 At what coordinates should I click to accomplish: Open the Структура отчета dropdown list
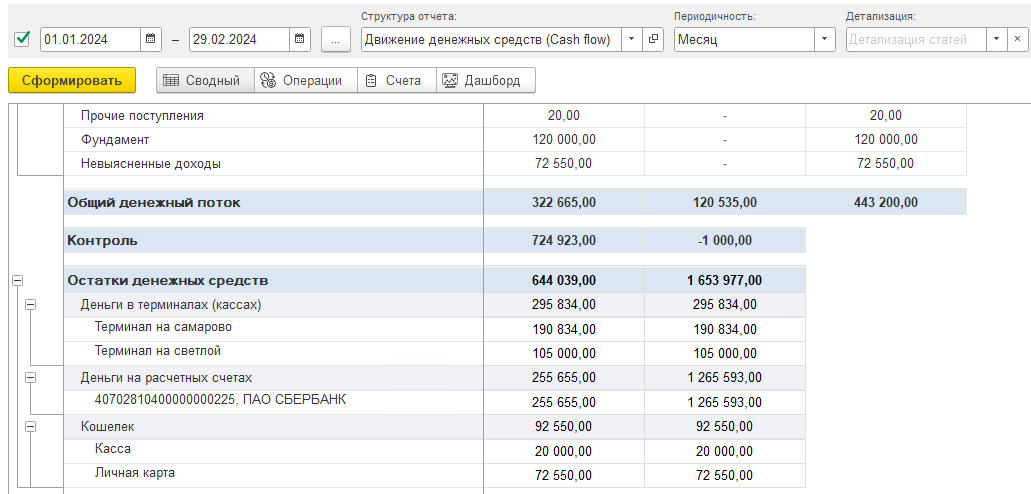pos(631,39)
